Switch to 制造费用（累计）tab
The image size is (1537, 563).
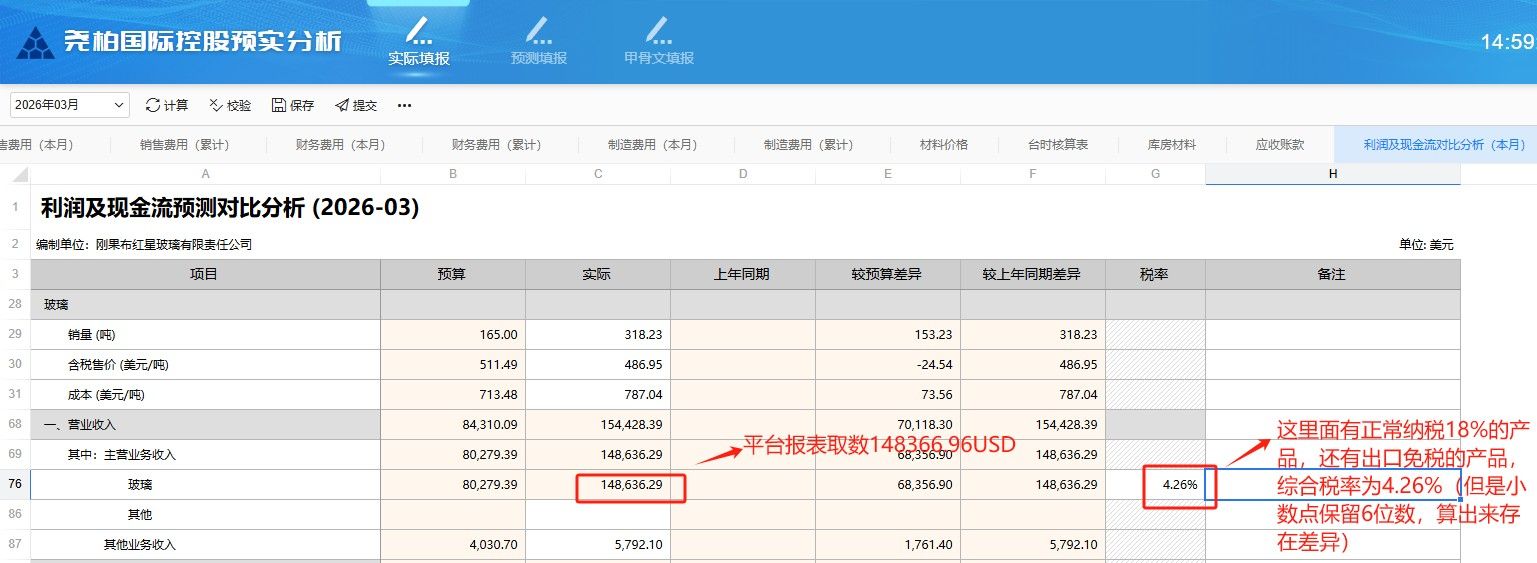[x=809, y=145]
